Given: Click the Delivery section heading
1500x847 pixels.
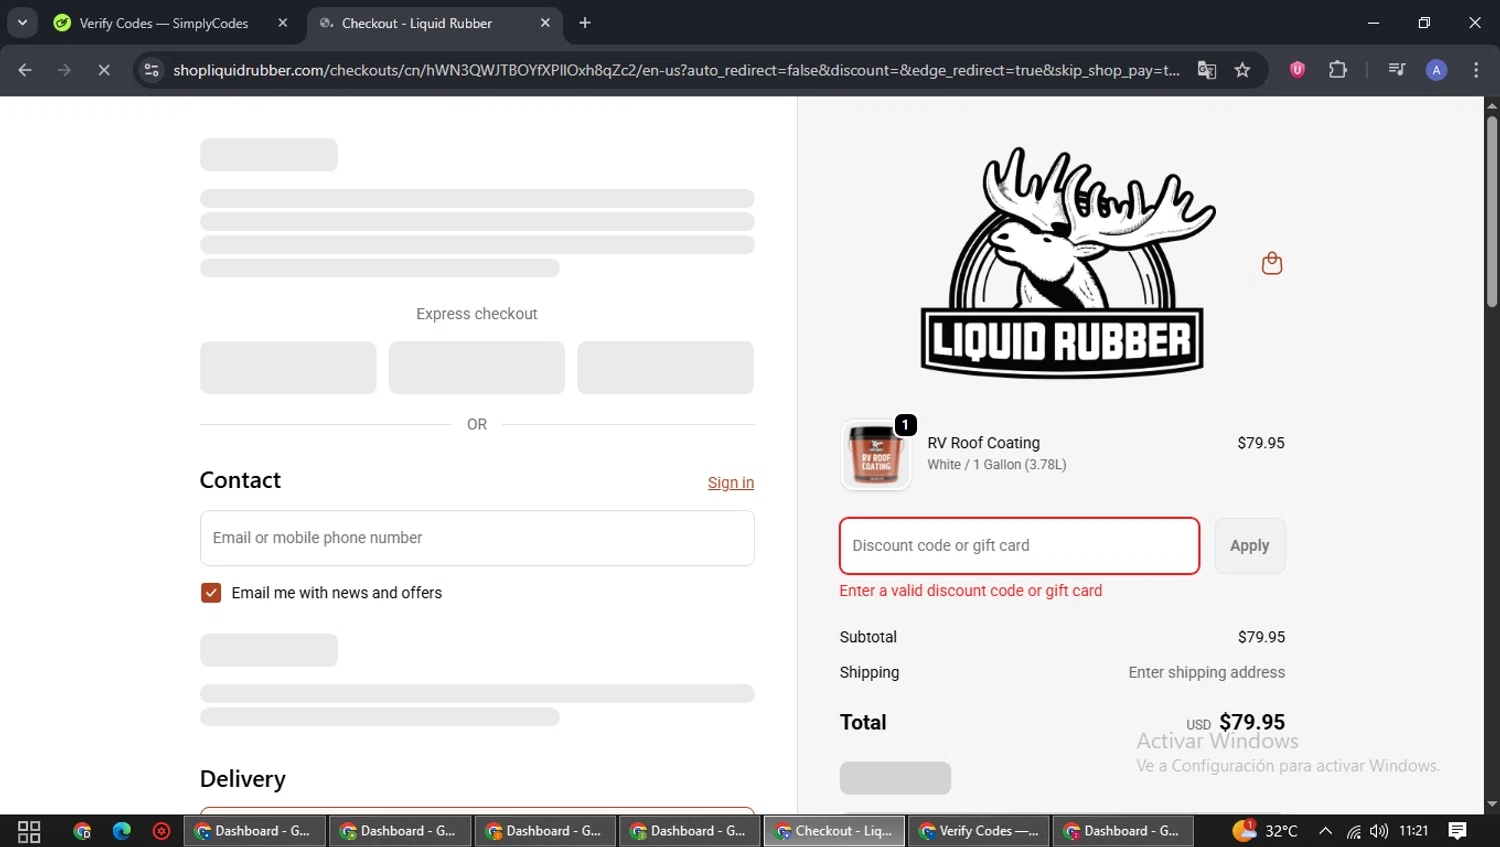Looking at the screenshot, I should 243,779.
